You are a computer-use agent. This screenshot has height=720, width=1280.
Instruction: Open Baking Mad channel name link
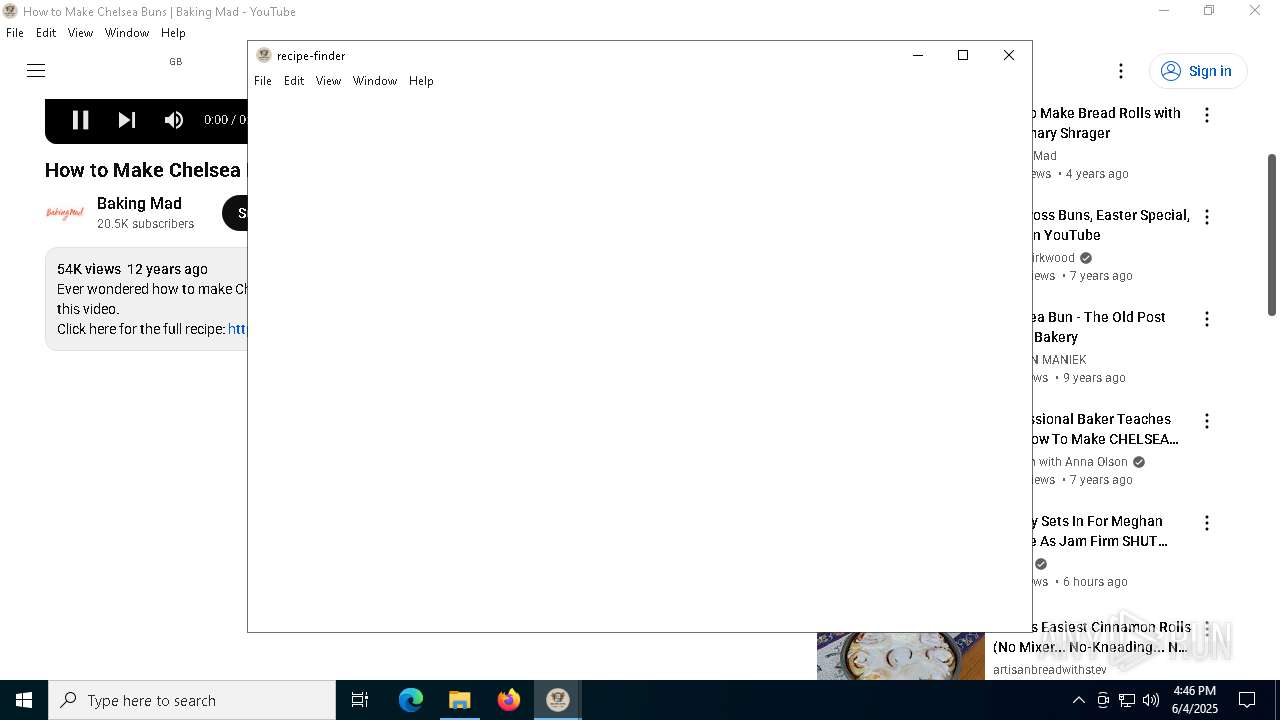point(139,203)
